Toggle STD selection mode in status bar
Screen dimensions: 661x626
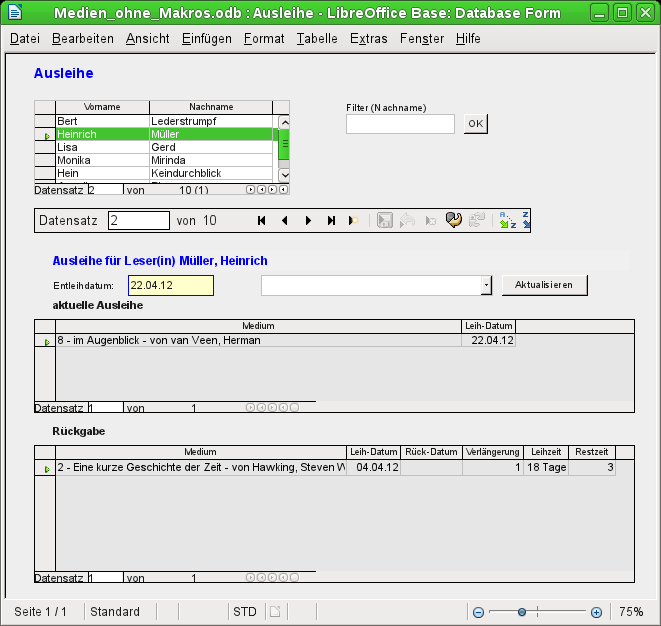coord(244,612)
